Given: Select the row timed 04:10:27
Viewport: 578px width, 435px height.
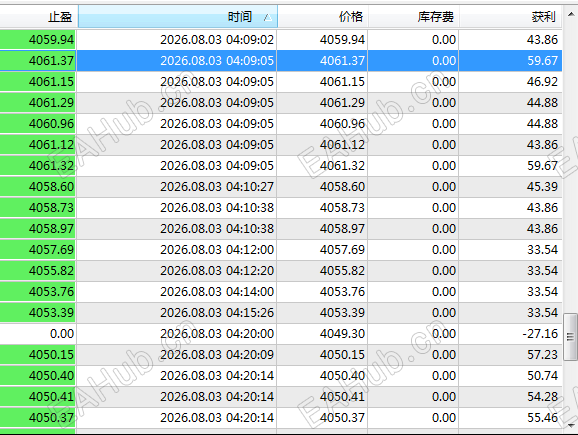Looking at the screenshot, I should click(281, 187).
